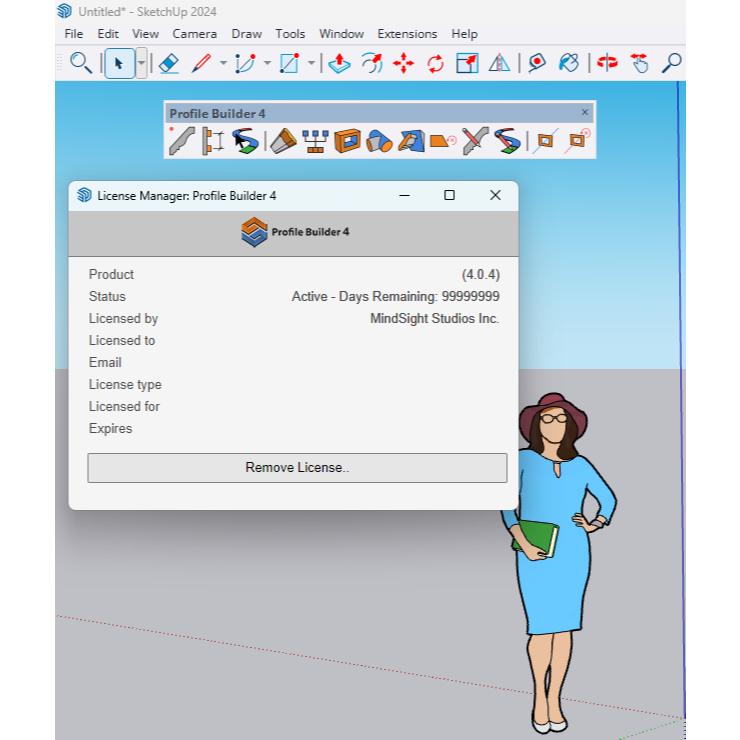
Task: Choose the orange frame Opening tool
Action: [x=347, y=141]
